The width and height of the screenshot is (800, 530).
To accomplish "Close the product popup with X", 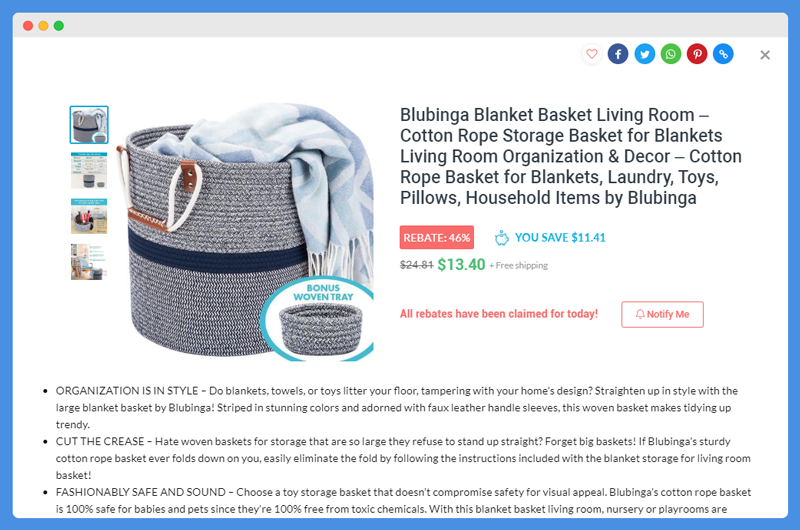I will tap(764, 55).
